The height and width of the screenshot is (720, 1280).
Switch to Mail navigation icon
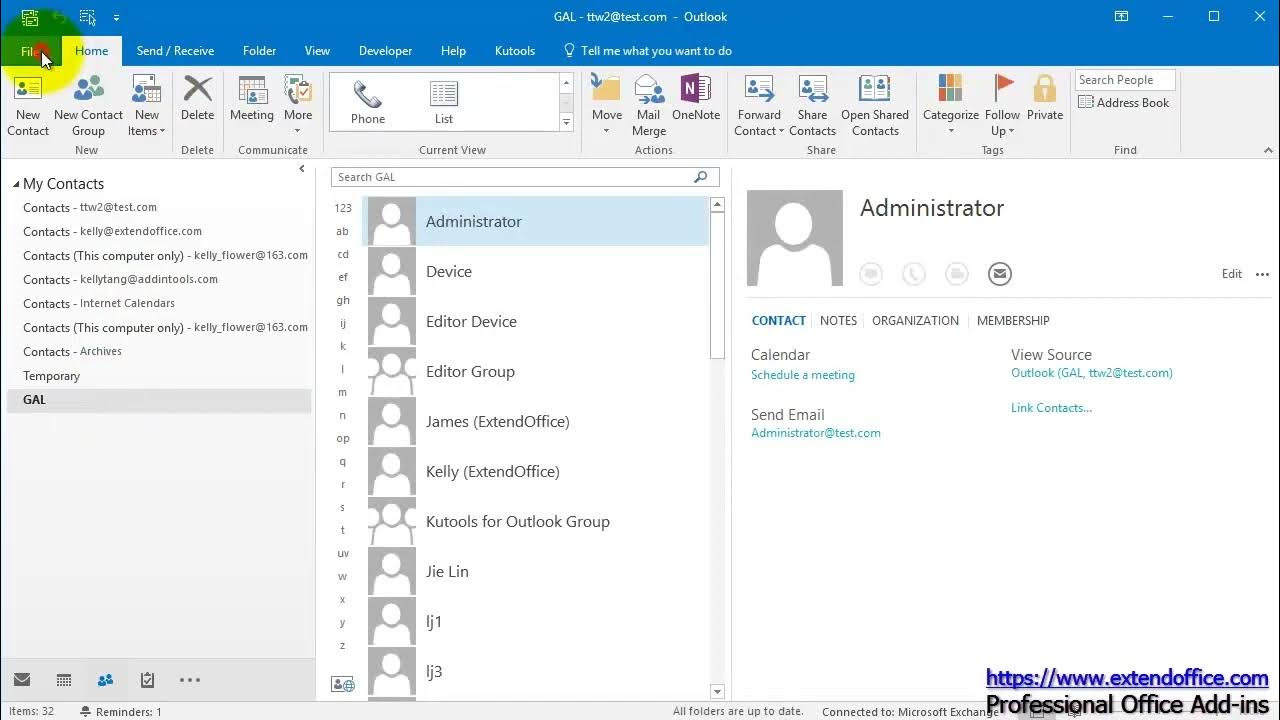pyautogui.click(x=22, y=680)
